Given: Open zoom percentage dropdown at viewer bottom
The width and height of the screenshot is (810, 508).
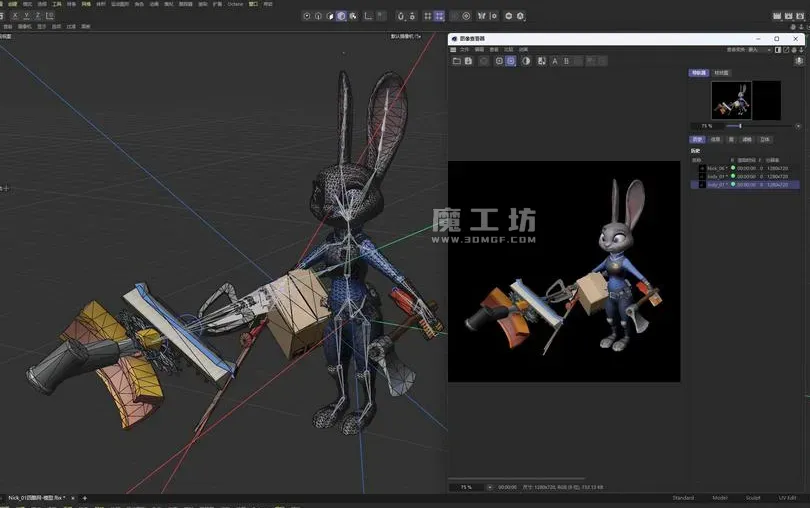Looking at the screenshot, I should click(466, 487).
